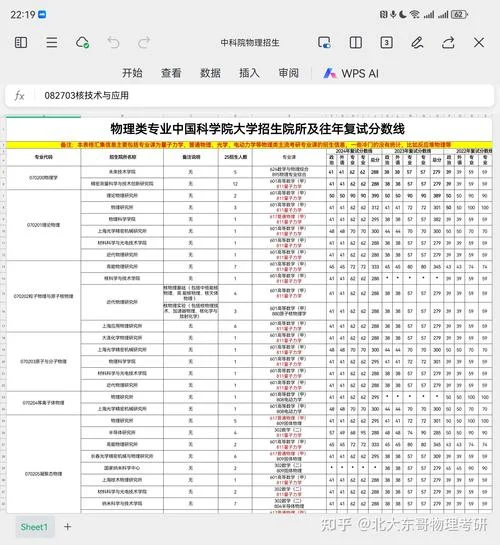Select the 备注说明 header cell

tap(191, 157)
